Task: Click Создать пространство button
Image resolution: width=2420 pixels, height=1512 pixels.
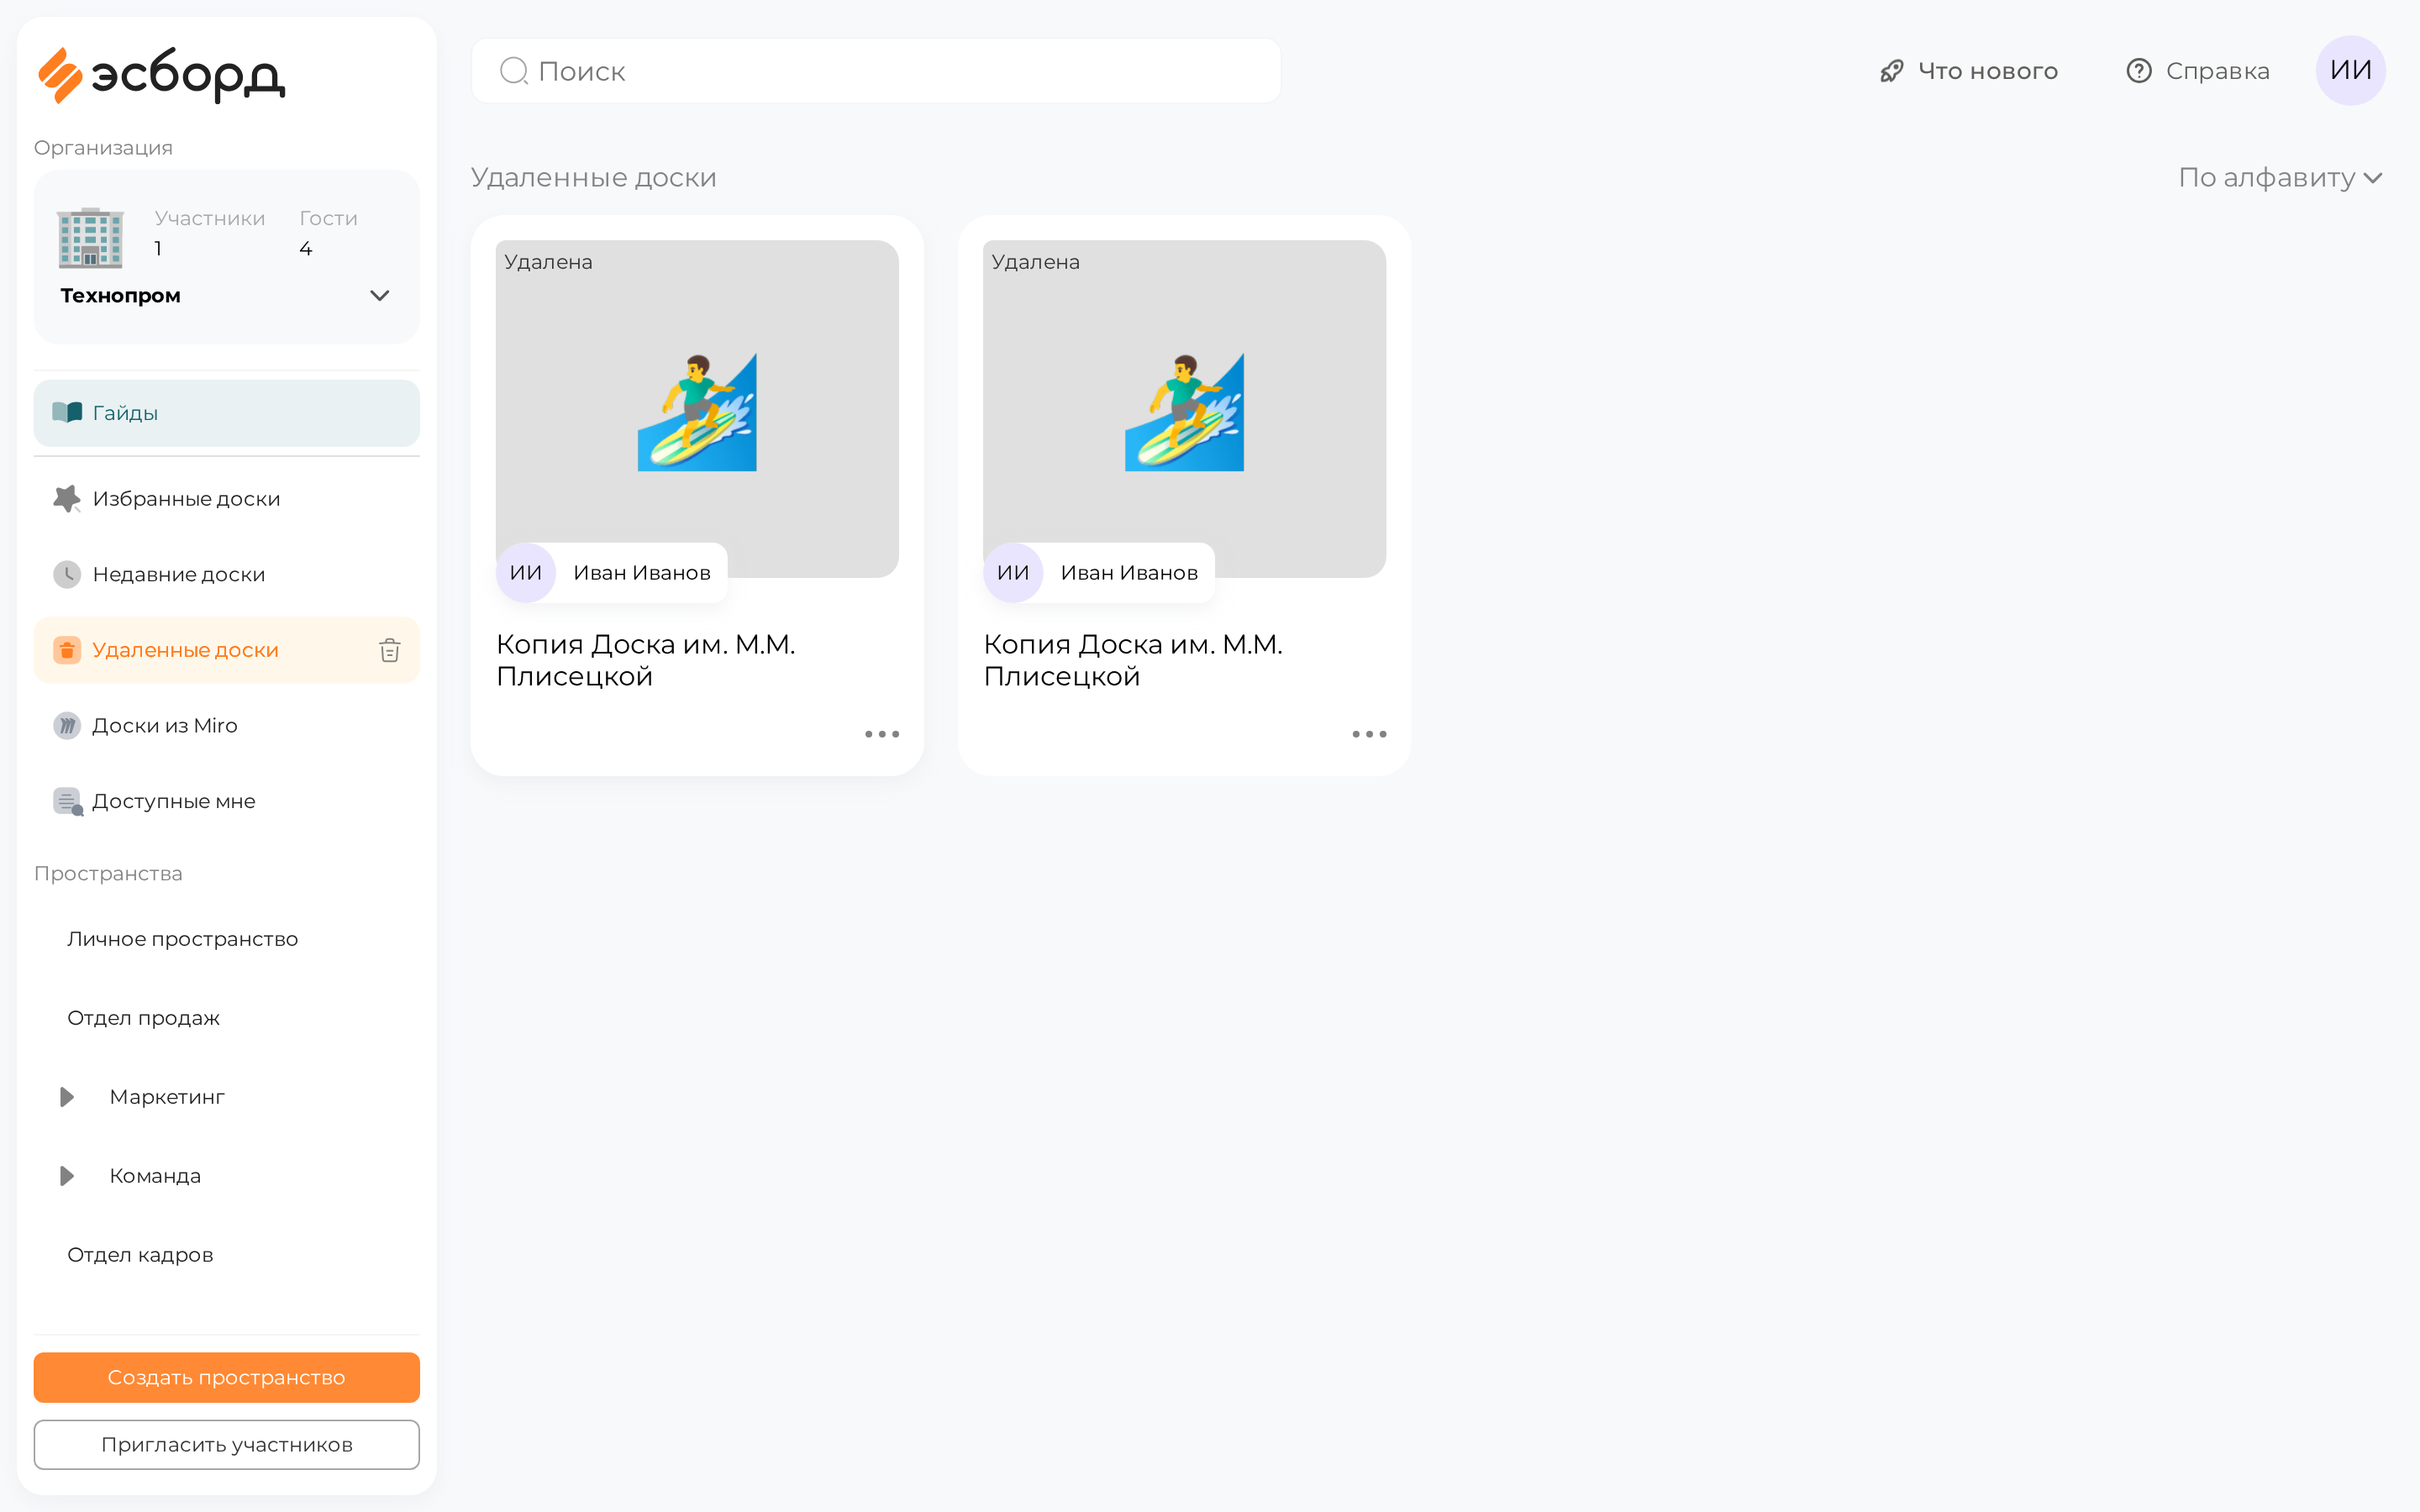Action: (227, 1377)
